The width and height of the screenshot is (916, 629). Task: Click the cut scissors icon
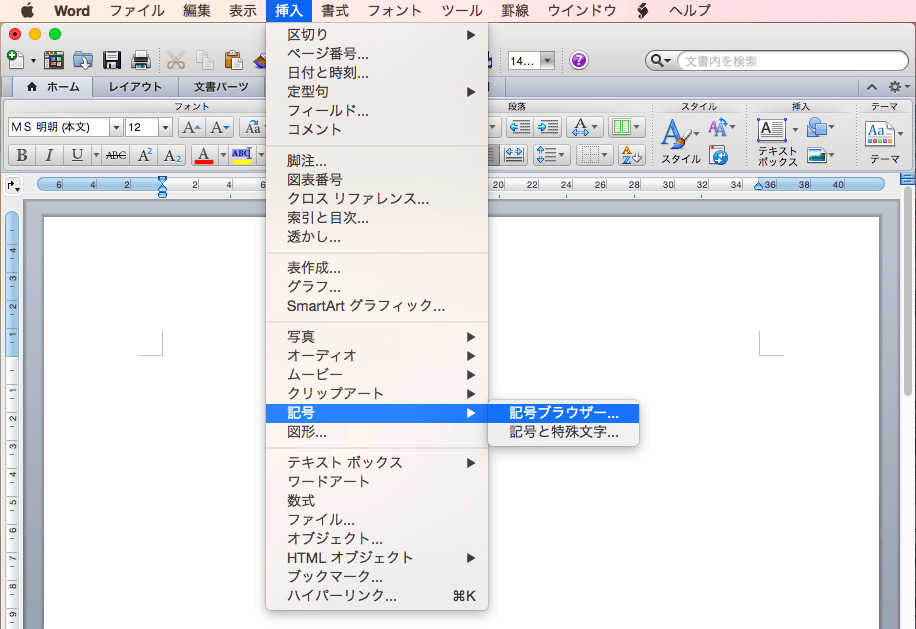(176, 60)
